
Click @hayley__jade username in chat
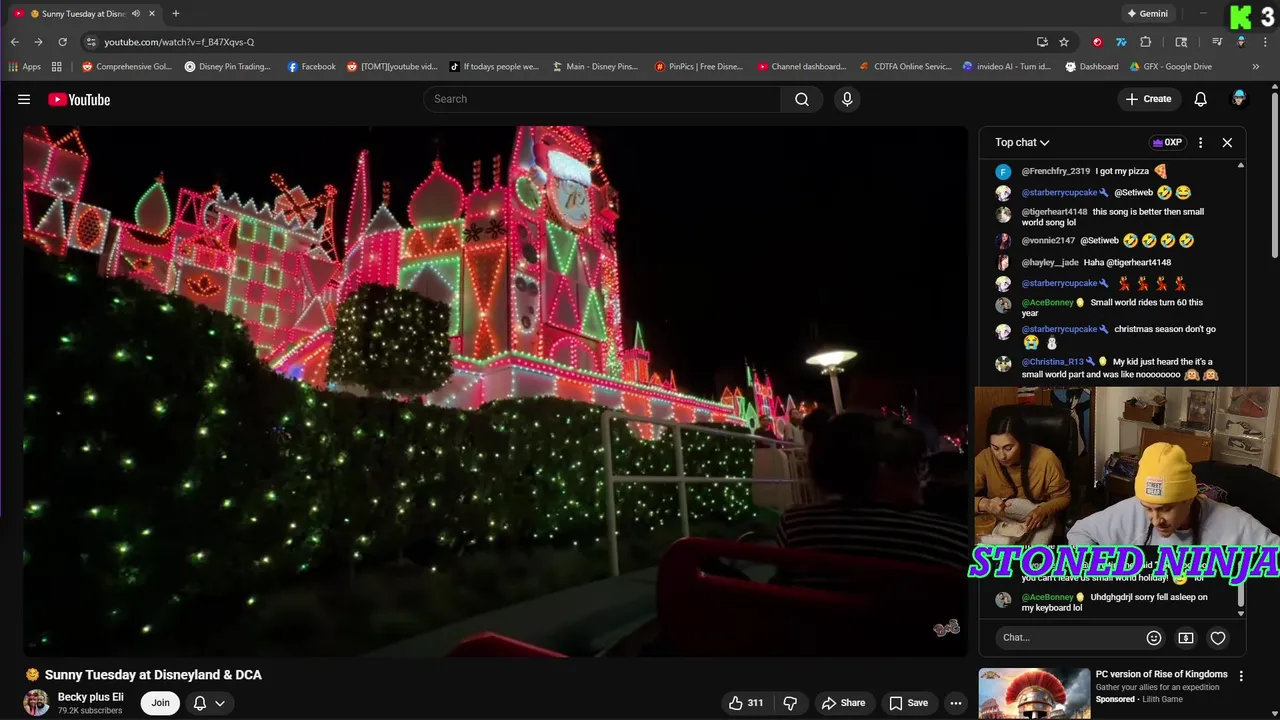(1050, 262)
